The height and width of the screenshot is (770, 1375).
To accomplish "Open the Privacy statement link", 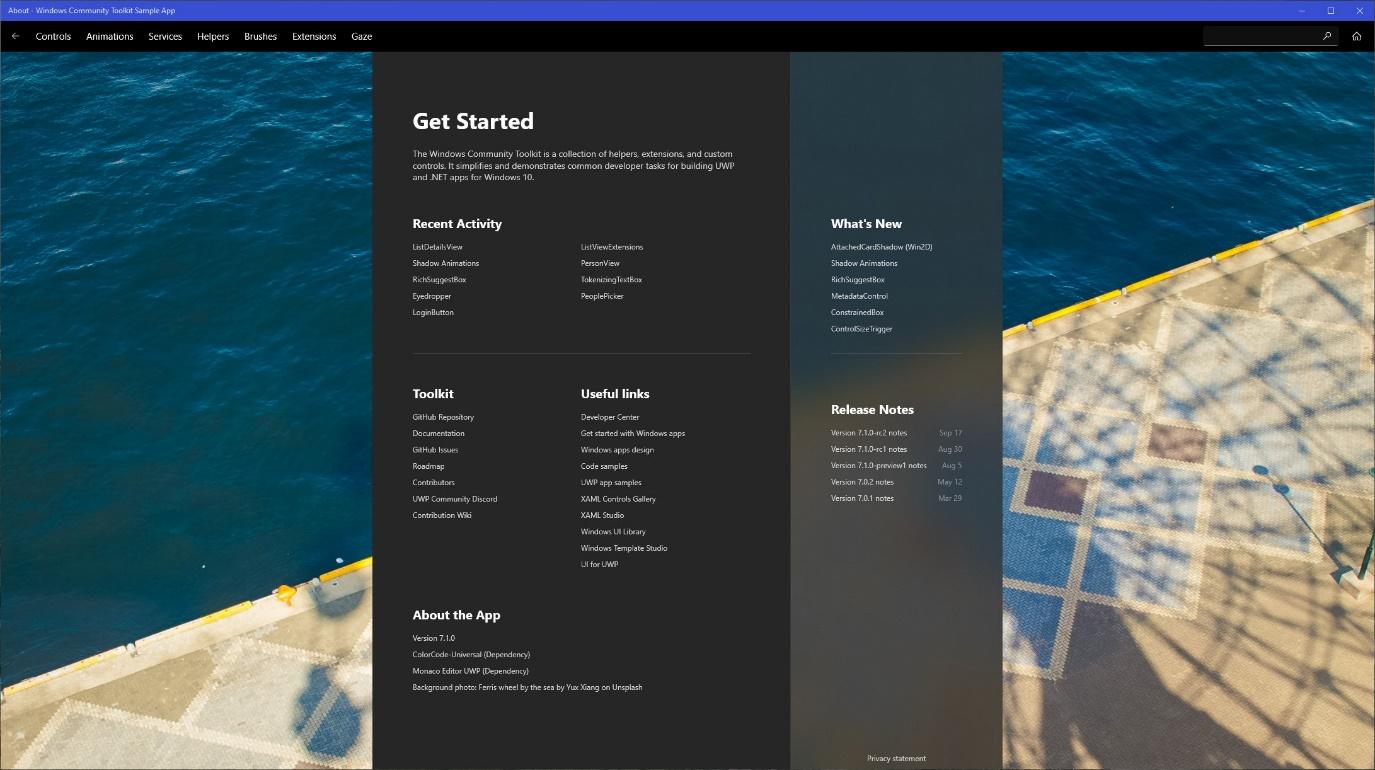I will pyautogui.click(x=896, y=759).
